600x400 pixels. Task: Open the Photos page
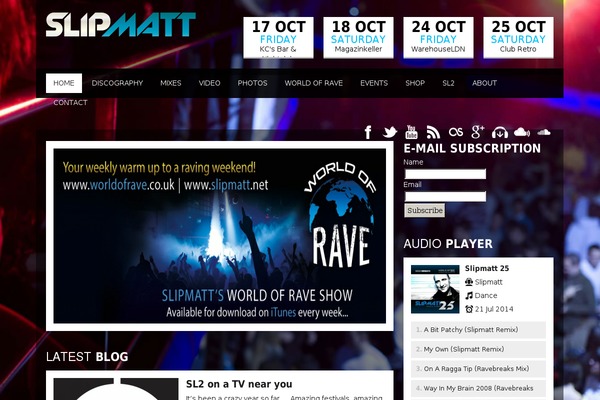252,83
